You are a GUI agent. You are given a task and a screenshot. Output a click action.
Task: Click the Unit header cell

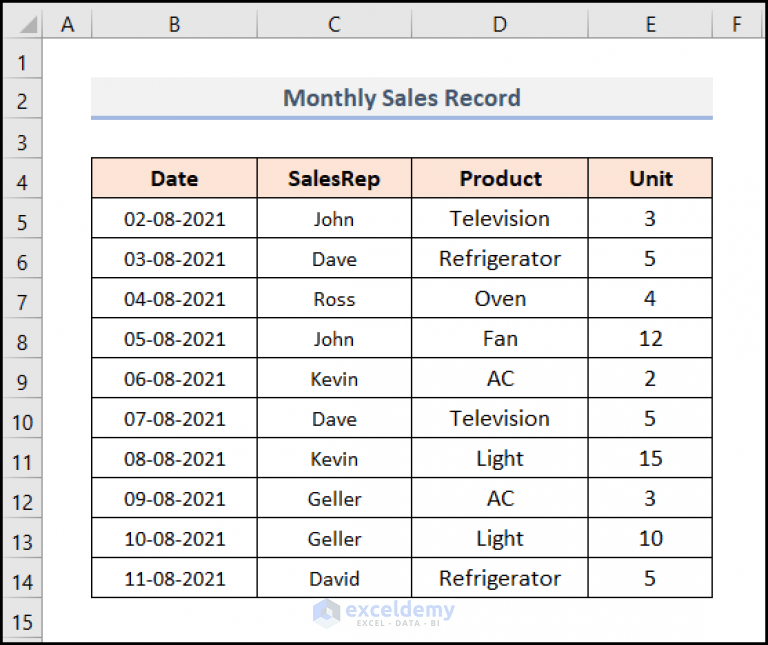[650, 178]
